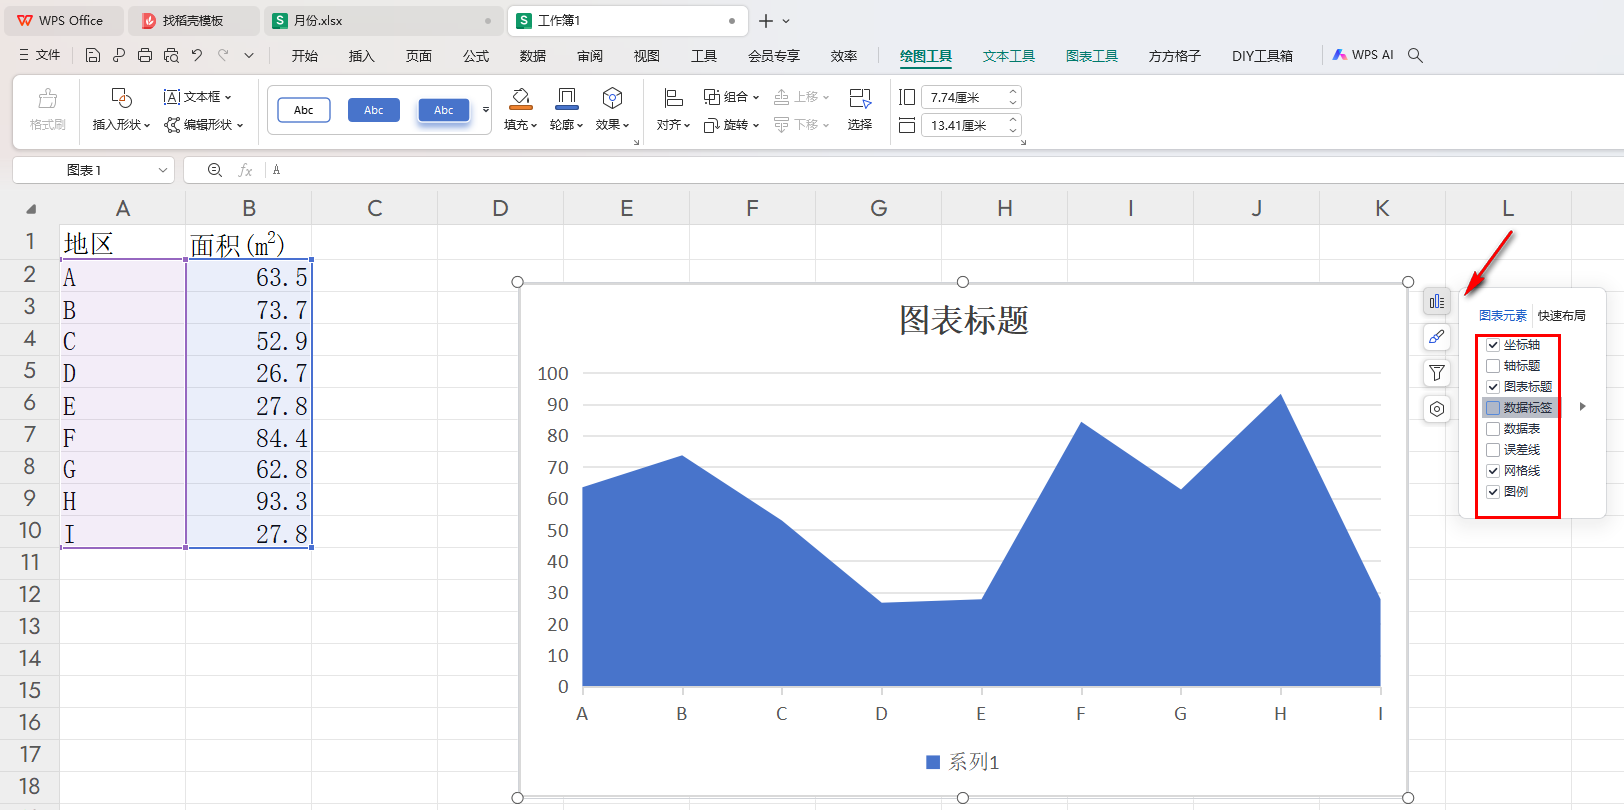Click the align 对齐 icon

tap(673, 98)
